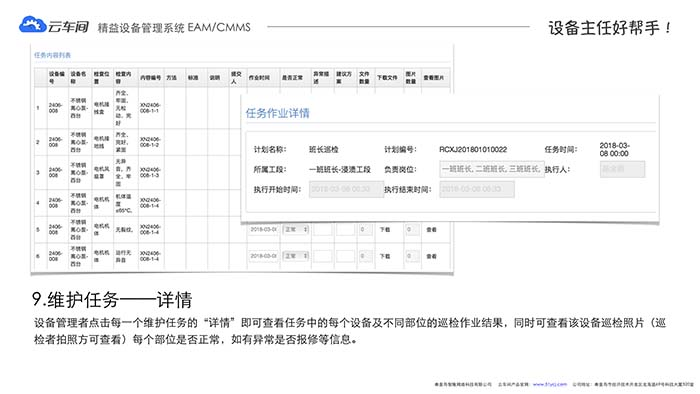Image resolution: width=700 pixels, height=394 pixels.
Task: Click the 云车间 cloud logo icon
Action: (x=33, y=24)
